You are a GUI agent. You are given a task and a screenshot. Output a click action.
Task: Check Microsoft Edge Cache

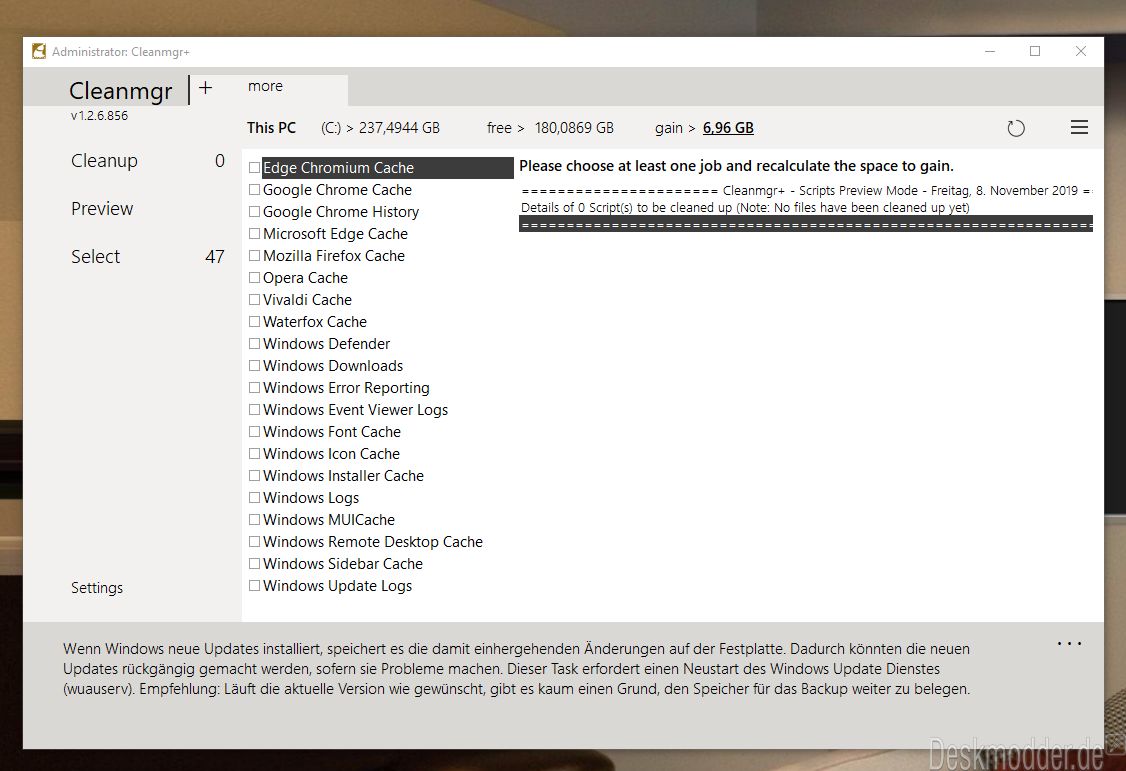point(254,233)
